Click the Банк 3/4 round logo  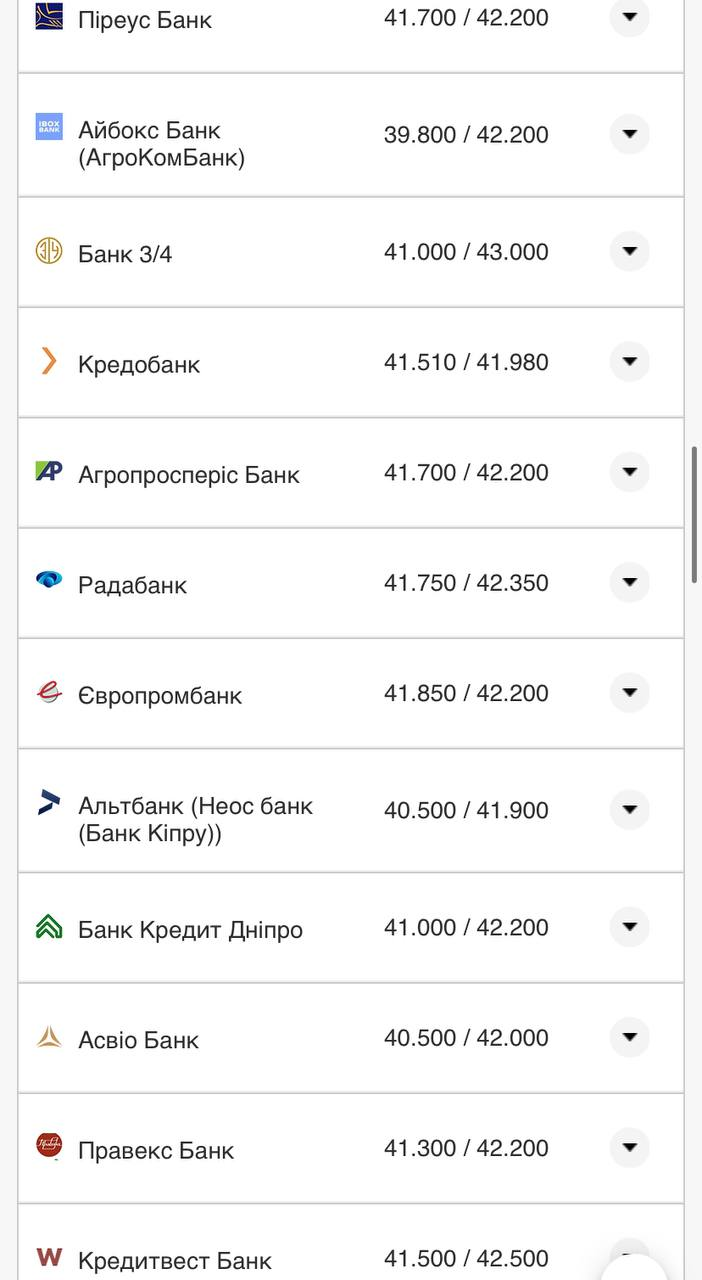click(49, 251)
